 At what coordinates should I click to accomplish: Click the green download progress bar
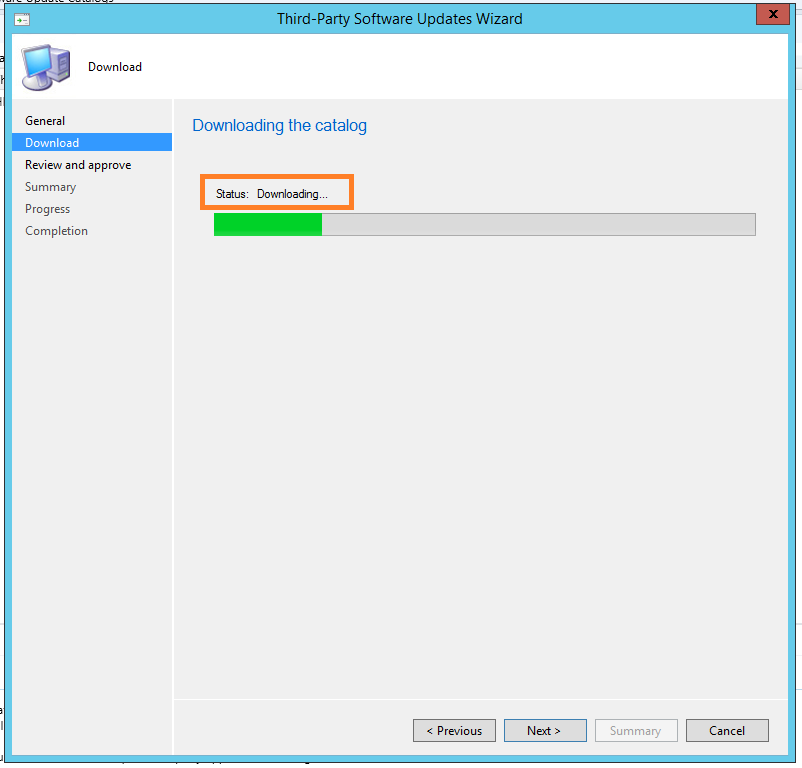point(484,224)
